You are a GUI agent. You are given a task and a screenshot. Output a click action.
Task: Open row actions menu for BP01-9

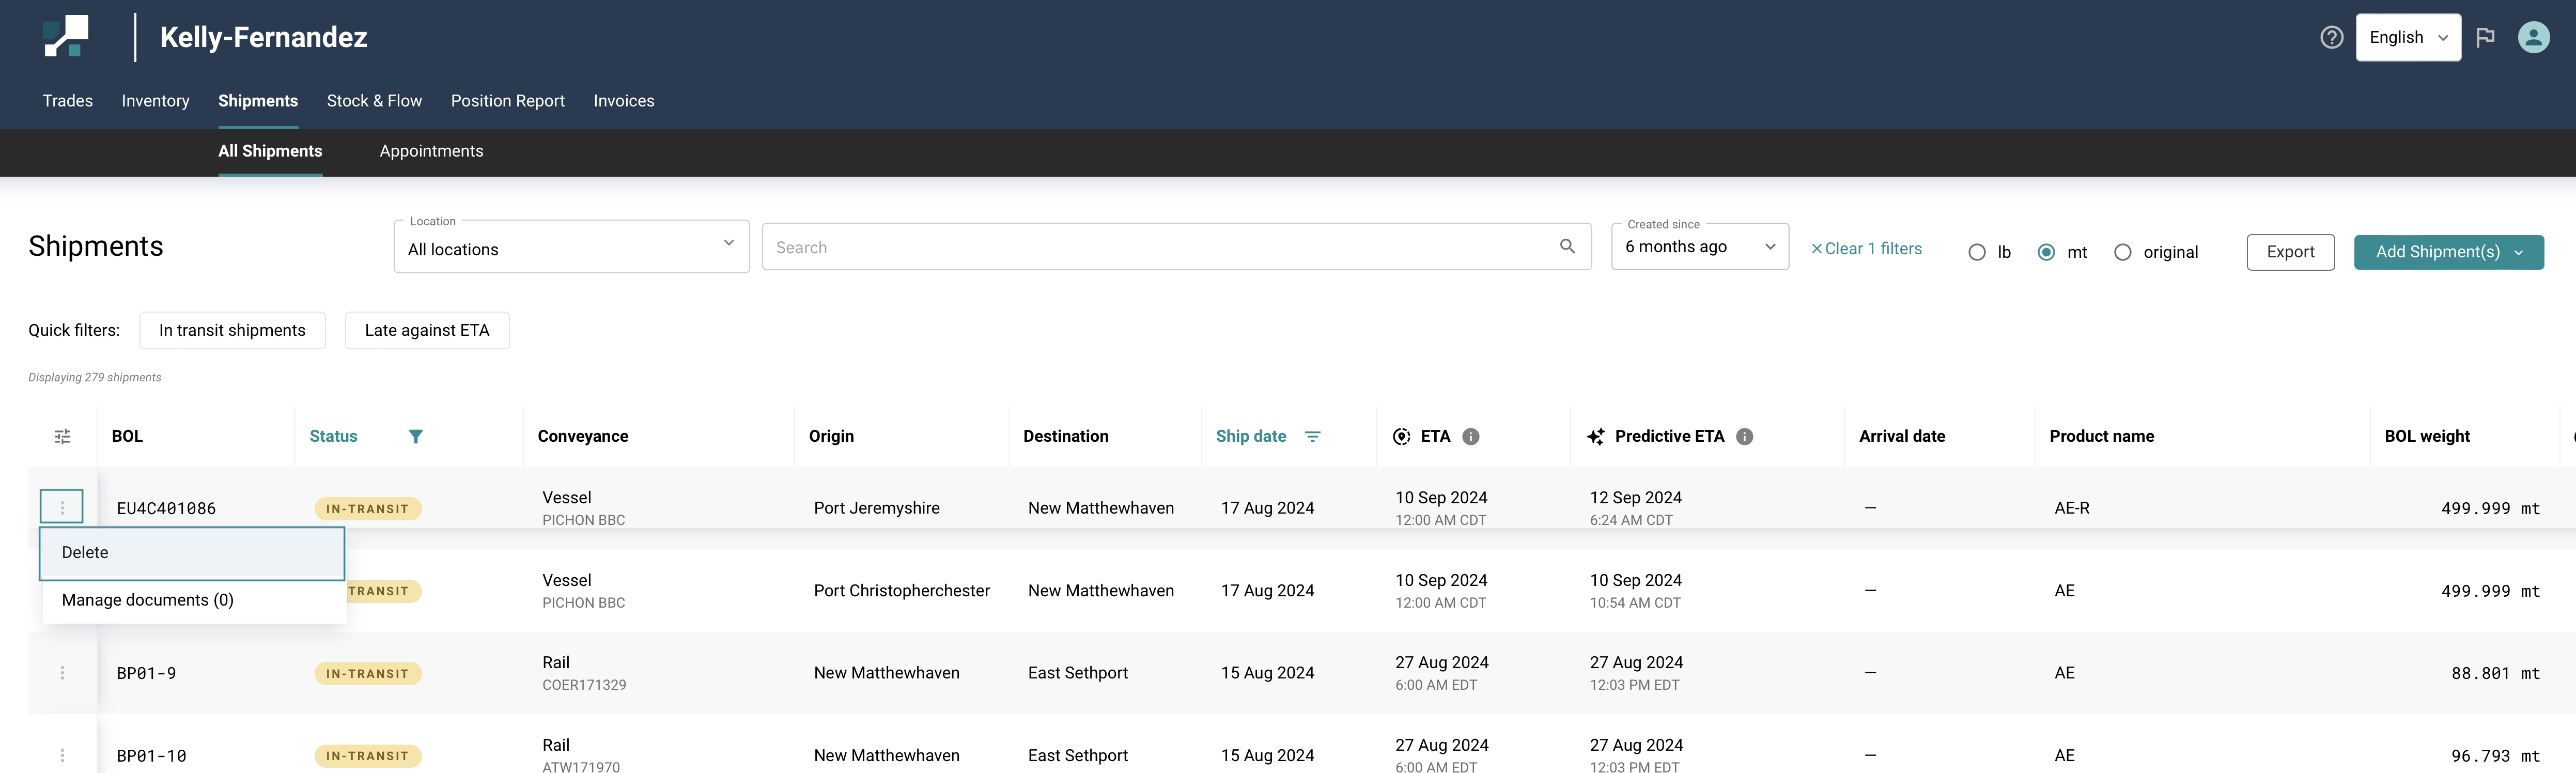(62, 674)
